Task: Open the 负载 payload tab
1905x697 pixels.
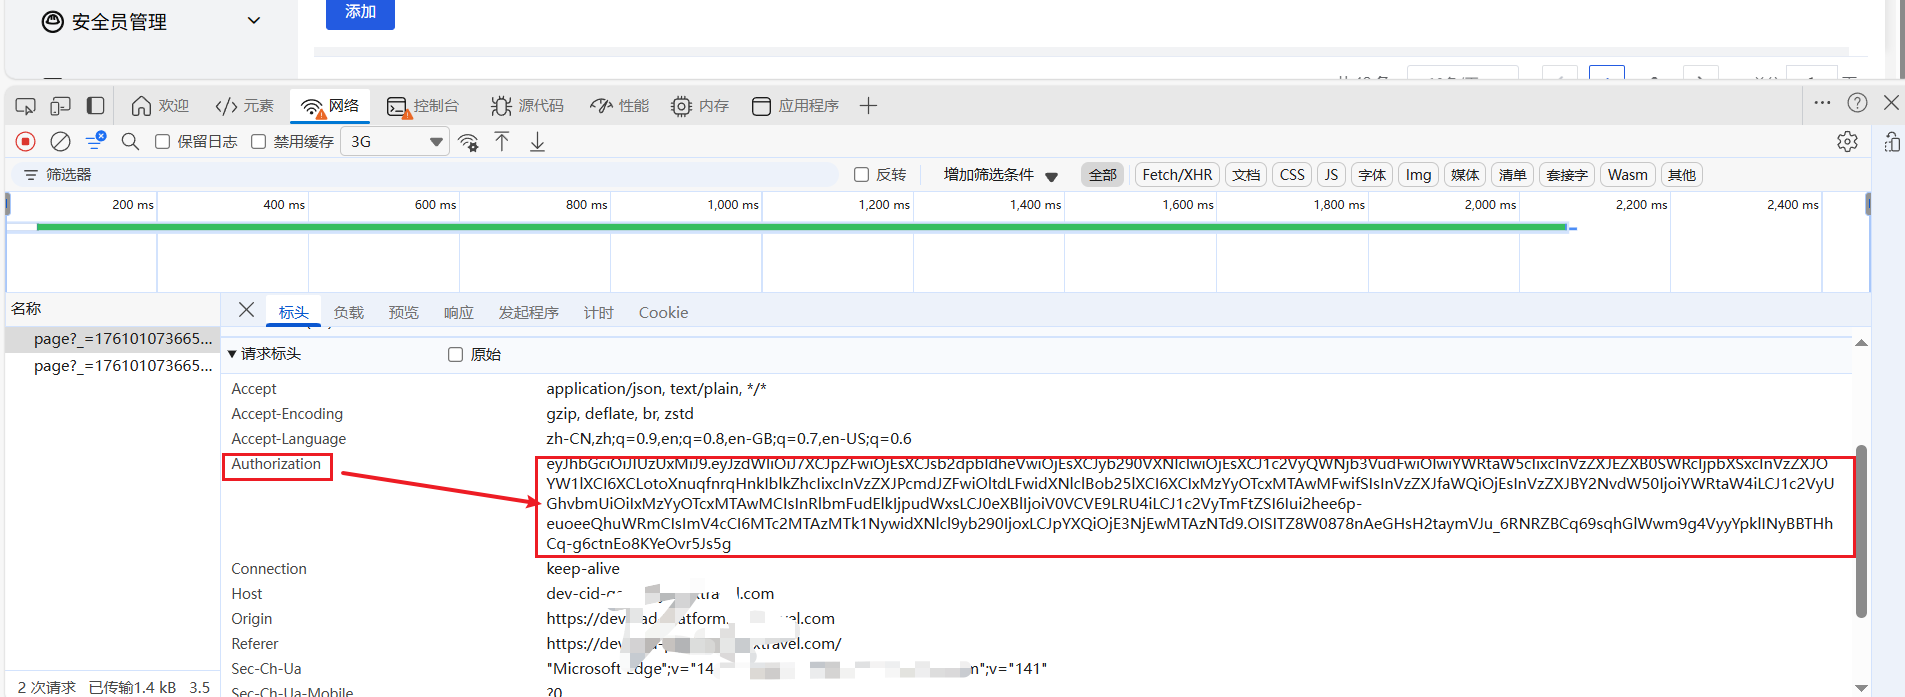Action: [x=349, y=313]
